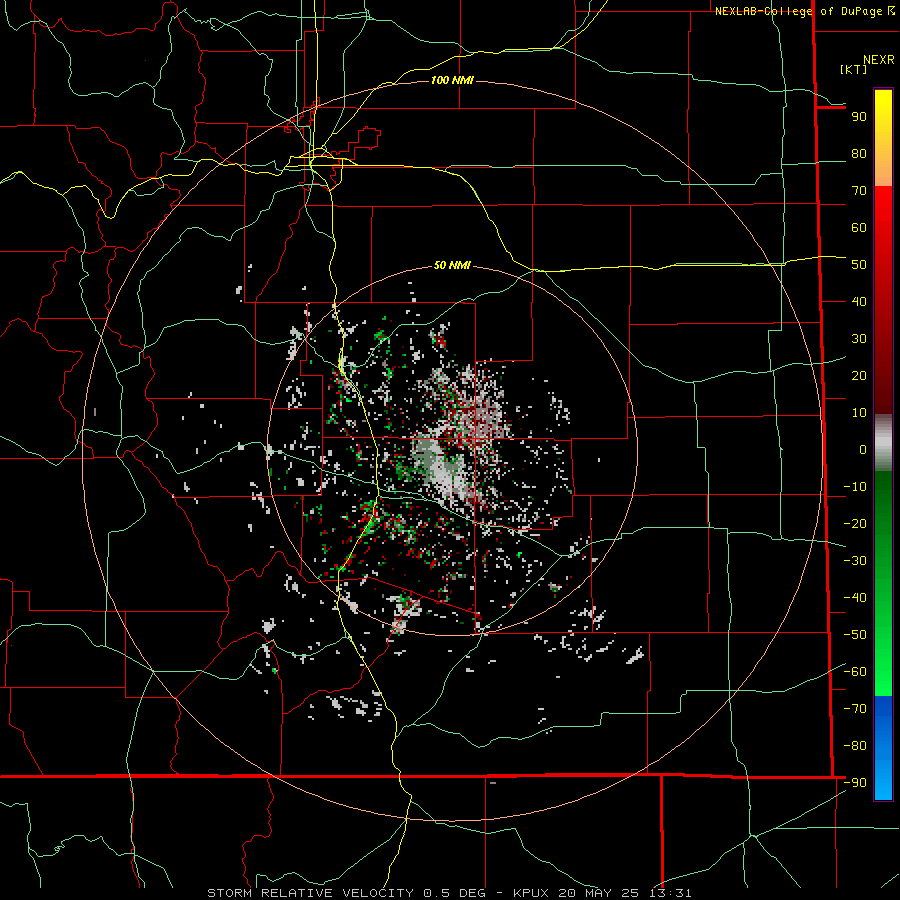Click the -80 value on the velocity scale
The image size is (900, 900).
point(855,746)
